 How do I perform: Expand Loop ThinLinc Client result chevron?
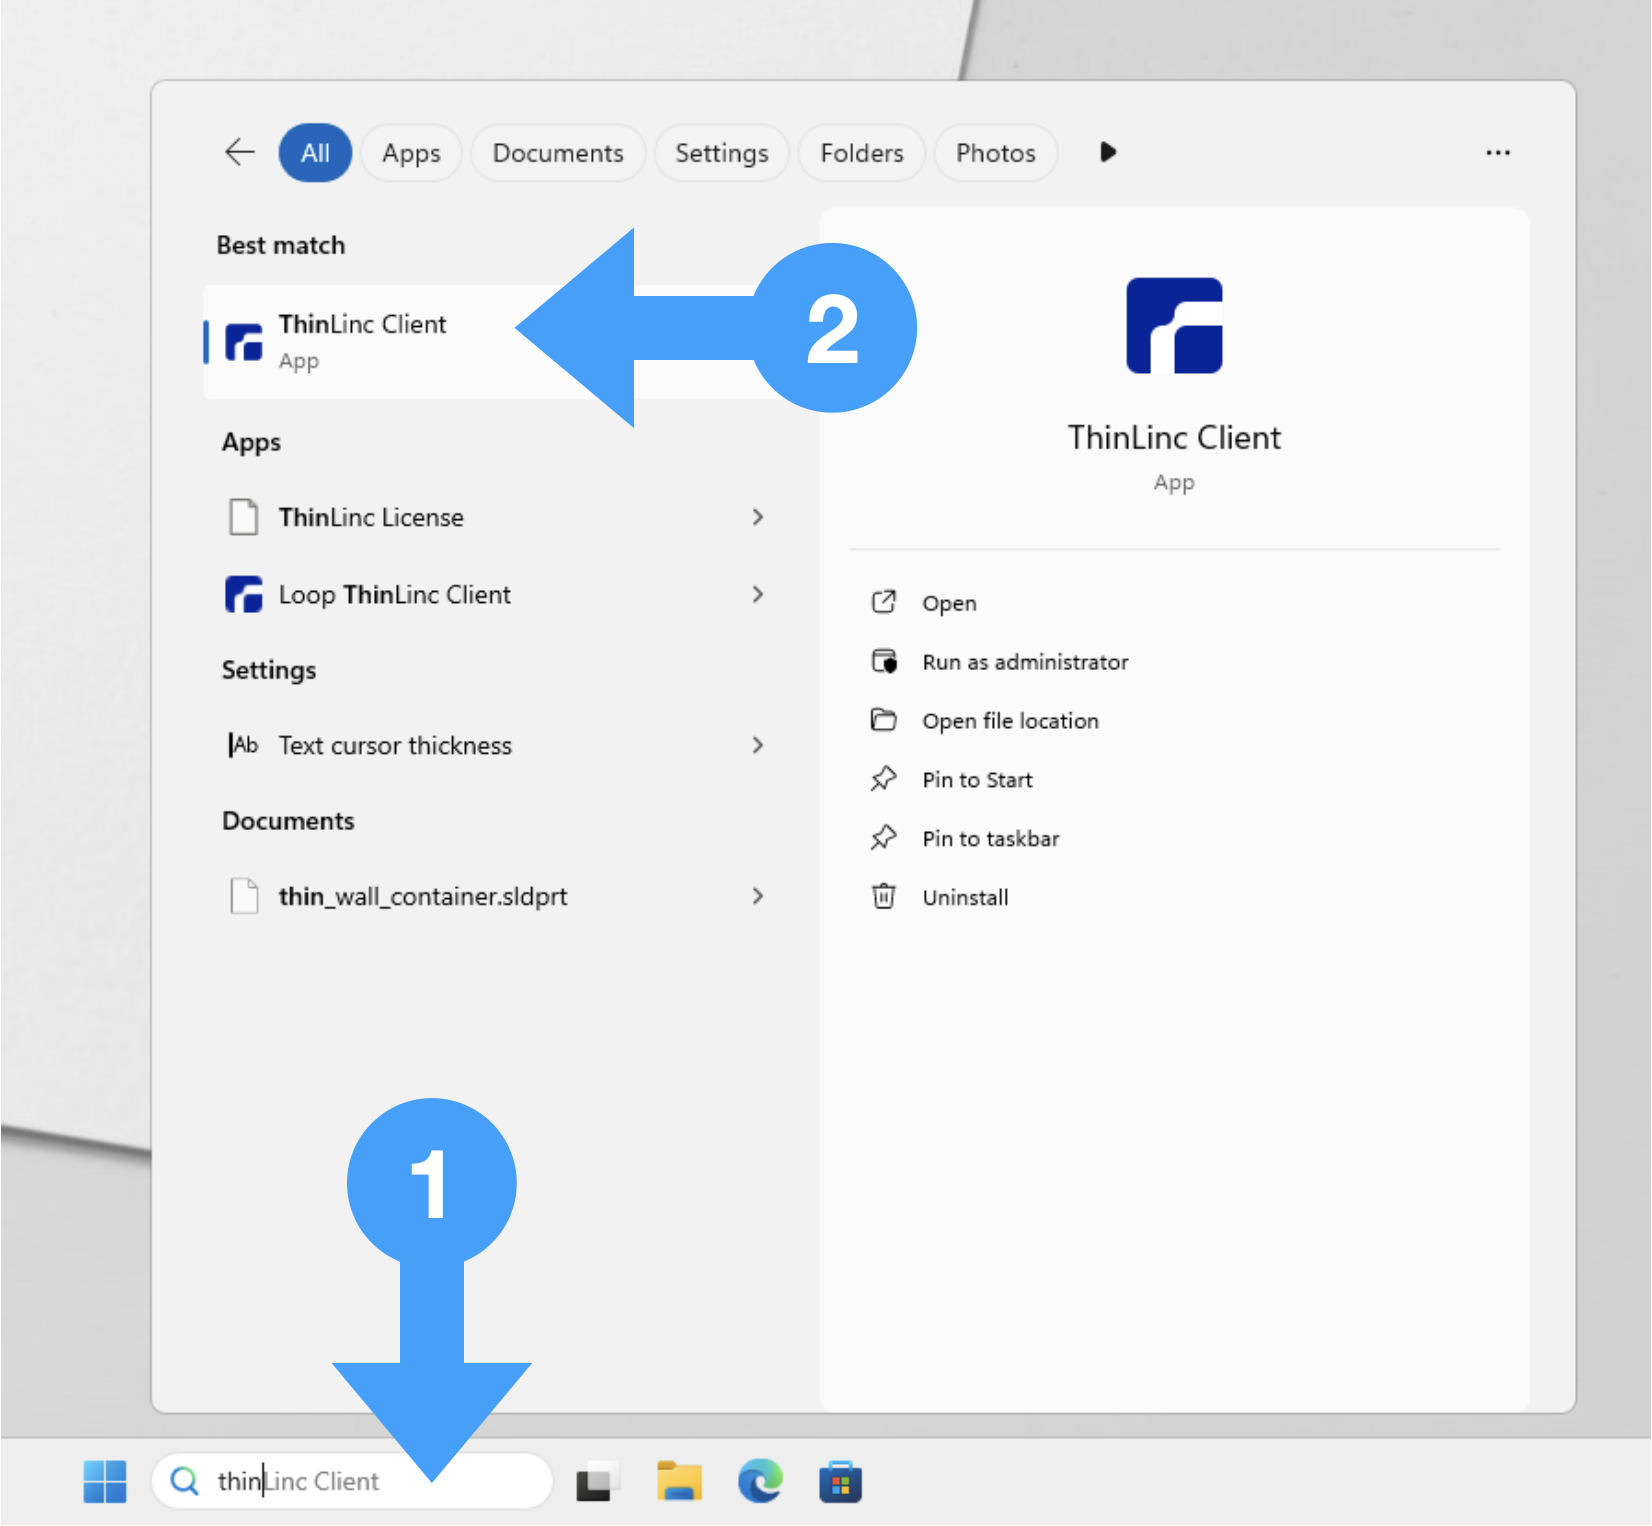tap(757, 595)
